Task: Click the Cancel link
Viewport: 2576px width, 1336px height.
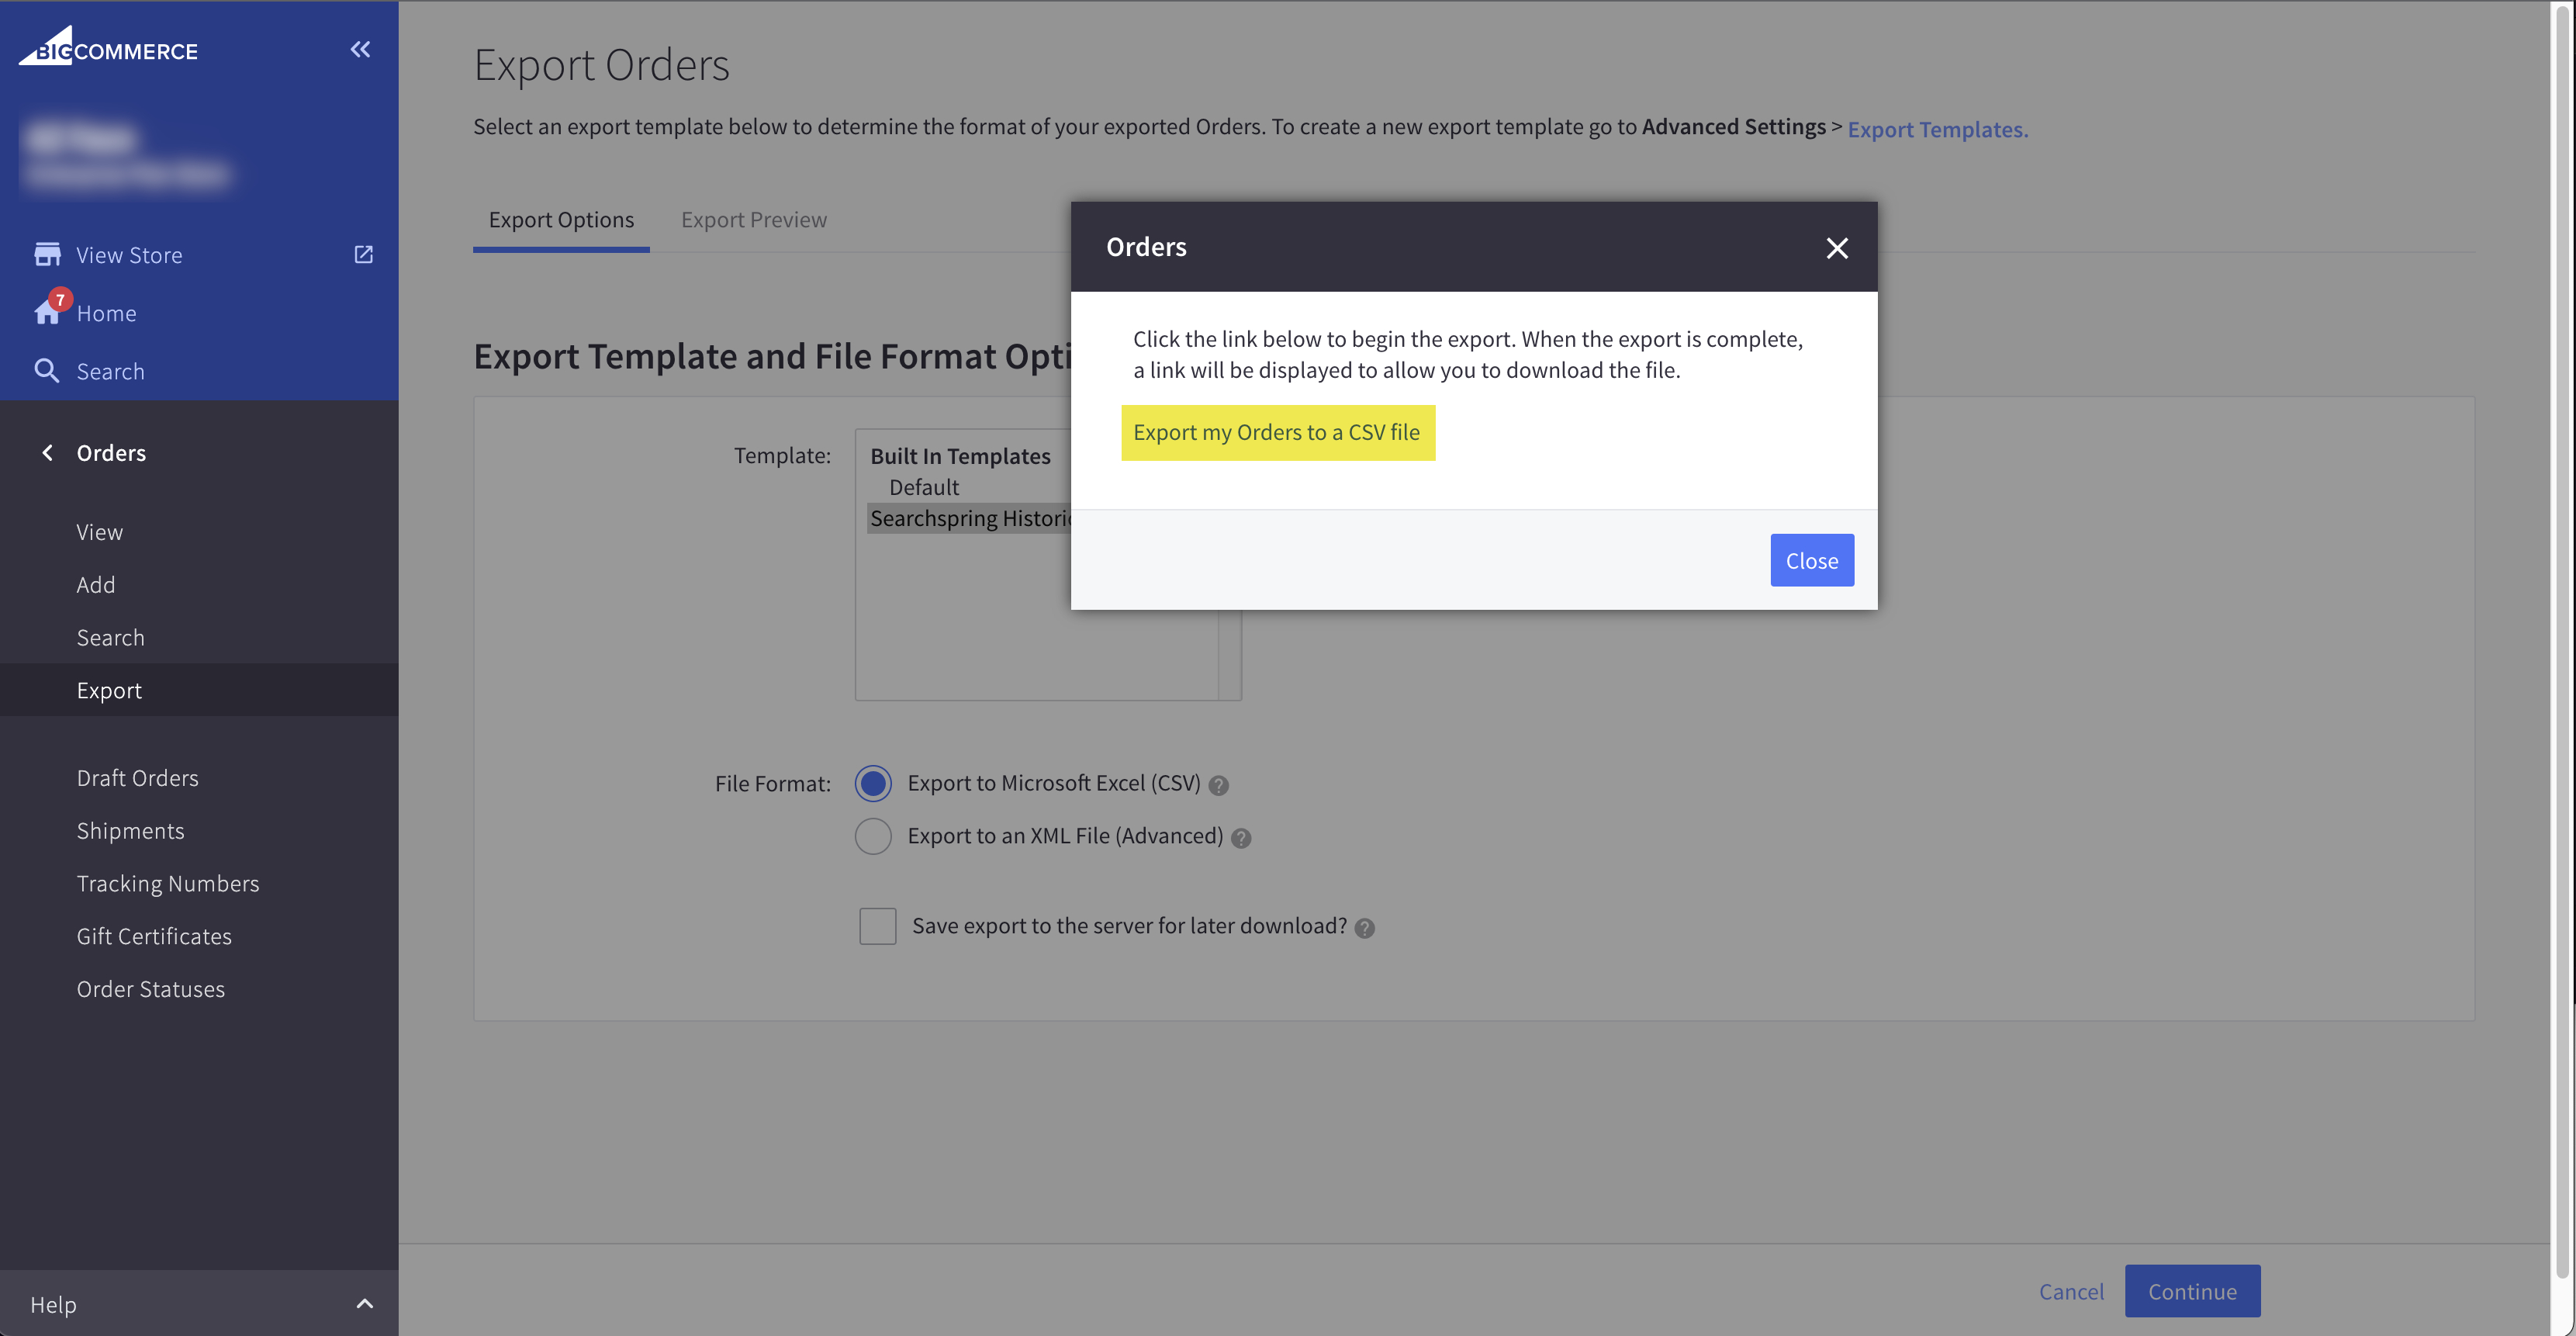Action: click(x=2071, y=1291)
